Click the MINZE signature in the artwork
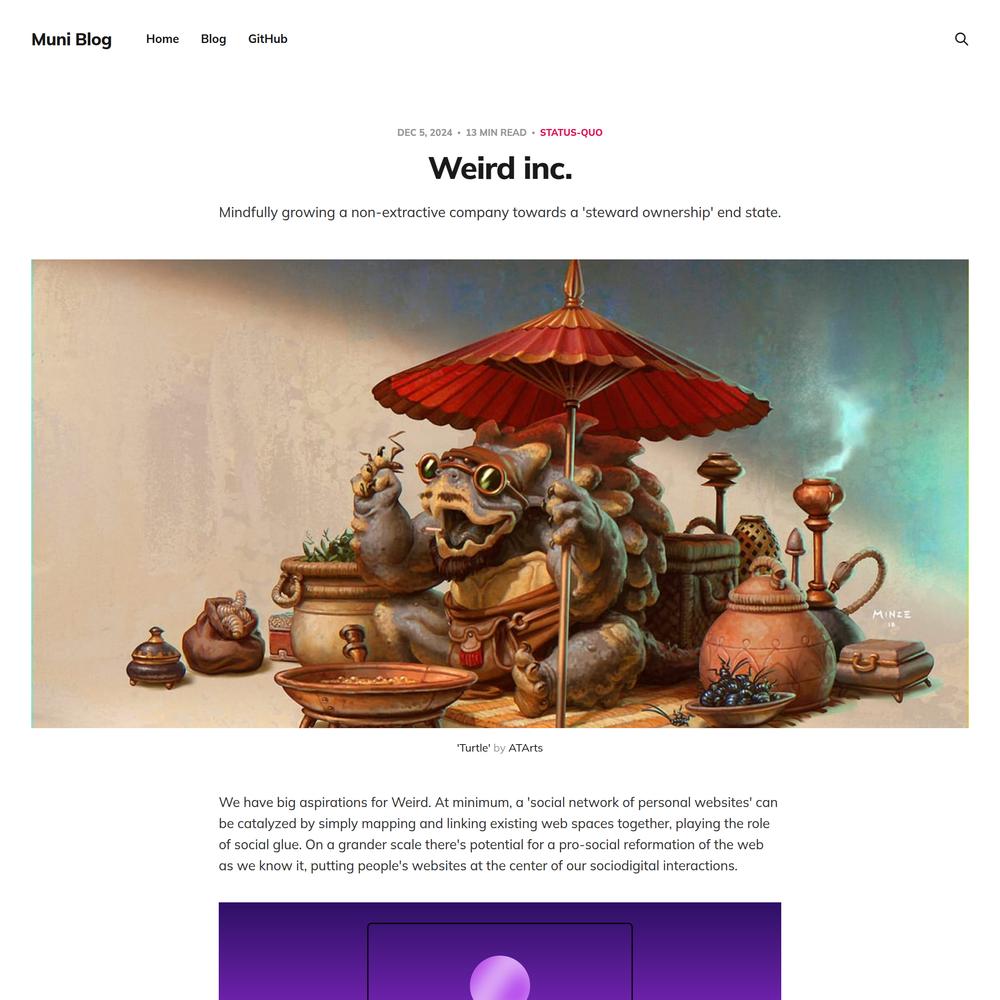1000x1000 pixels. [x=892, y=615]
